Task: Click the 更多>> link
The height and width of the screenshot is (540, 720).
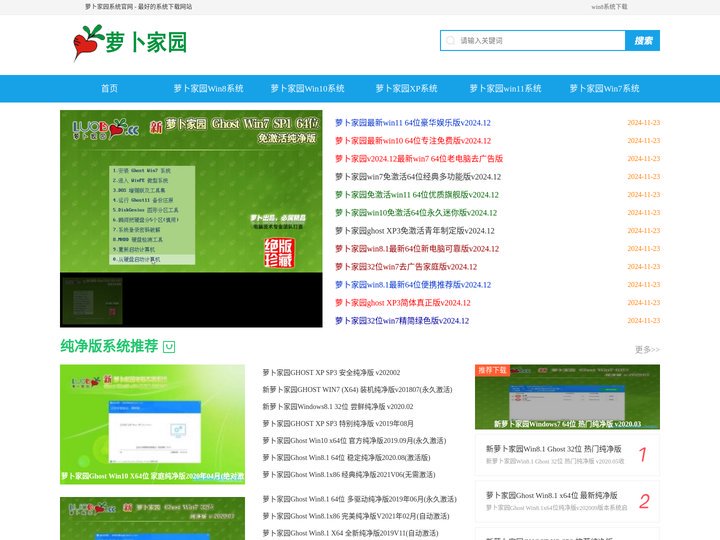Action: [x=647, y=349]
